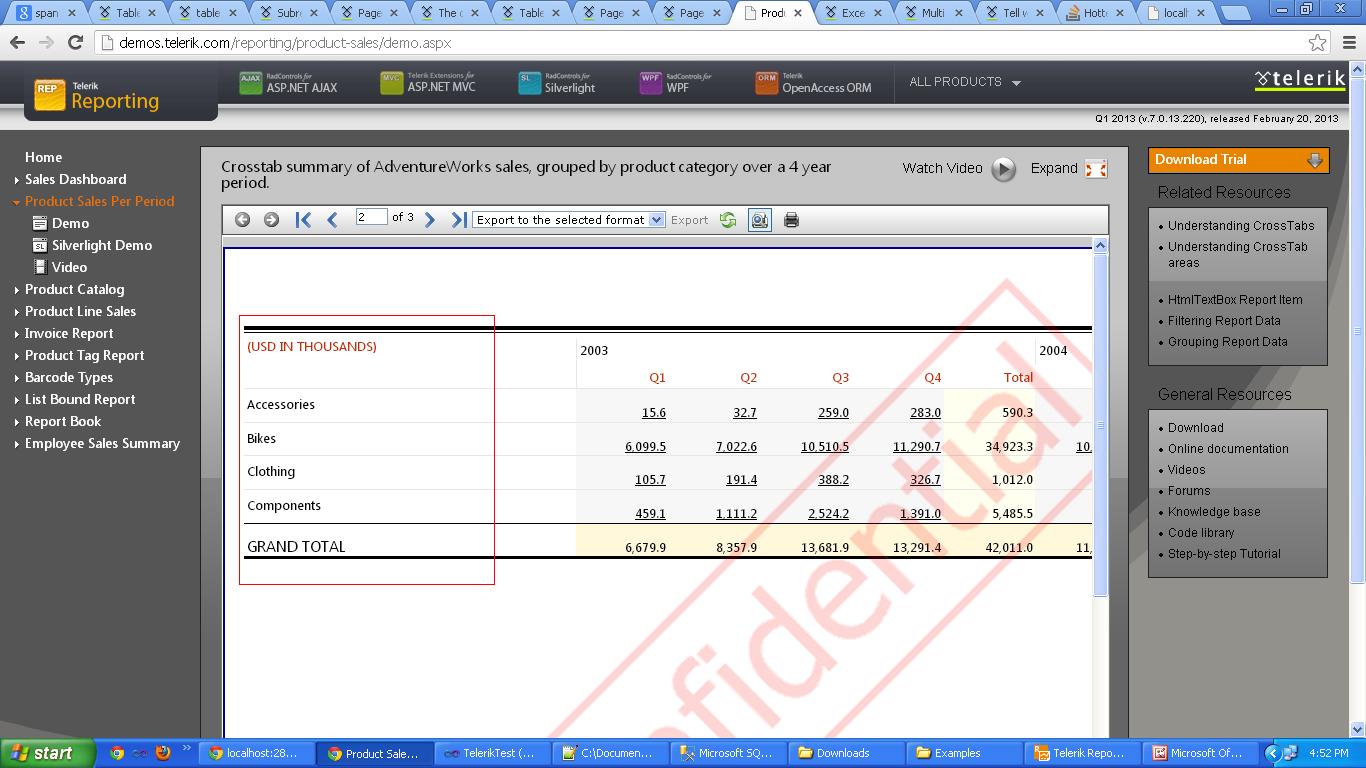Click Bikes Q2 value 7,022.6
The height and width of the screenshot is (768, 1366).
736,447
